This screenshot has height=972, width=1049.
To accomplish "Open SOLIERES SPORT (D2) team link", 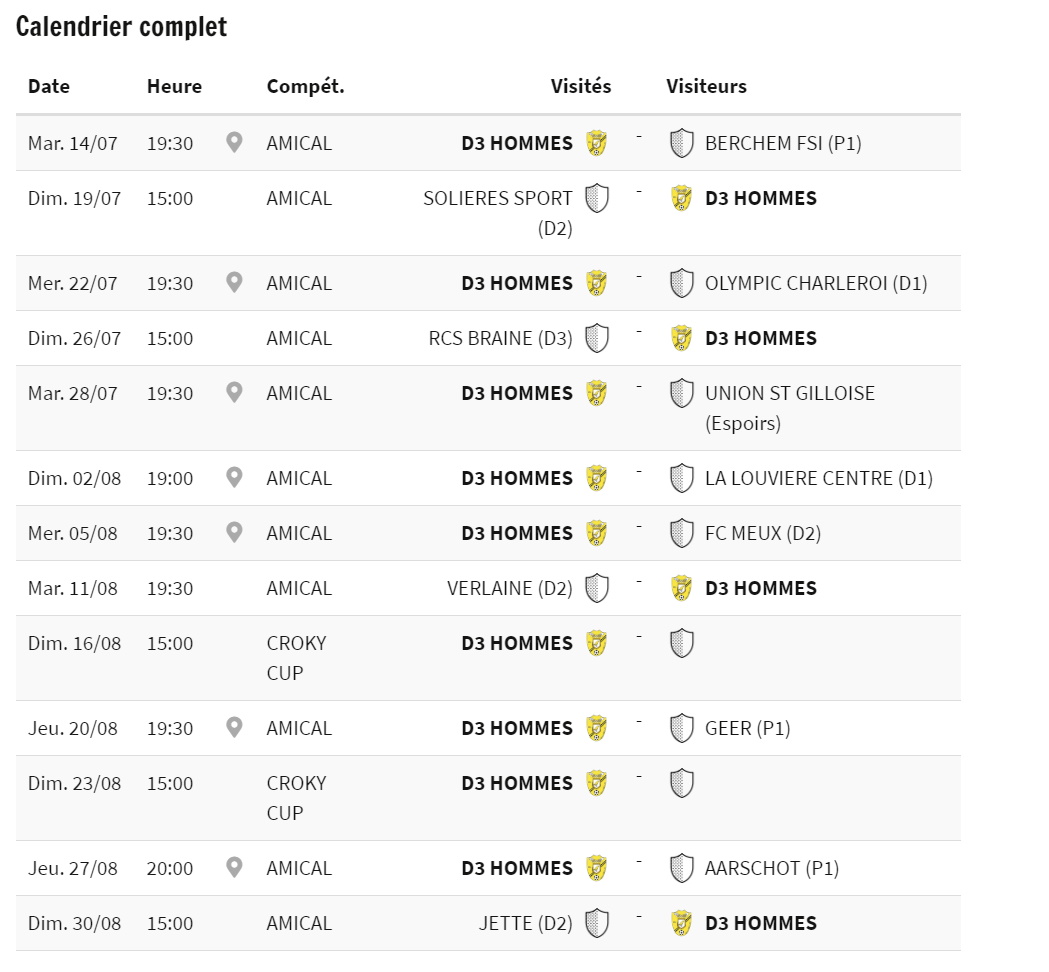I will (x=498, y=213).
